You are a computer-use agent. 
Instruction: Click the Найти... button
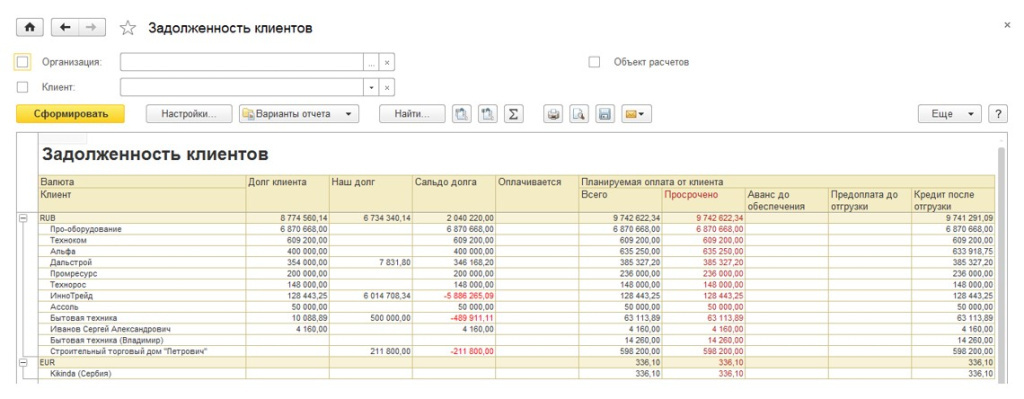(x=412, y=114)
